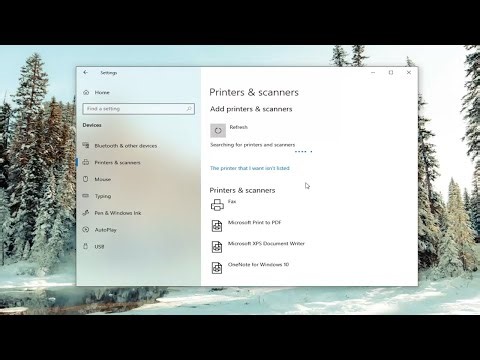The height and width of the screenshot is (360, 480).
Task: Click the Devices category heading
Action: [x=92, y=125]
